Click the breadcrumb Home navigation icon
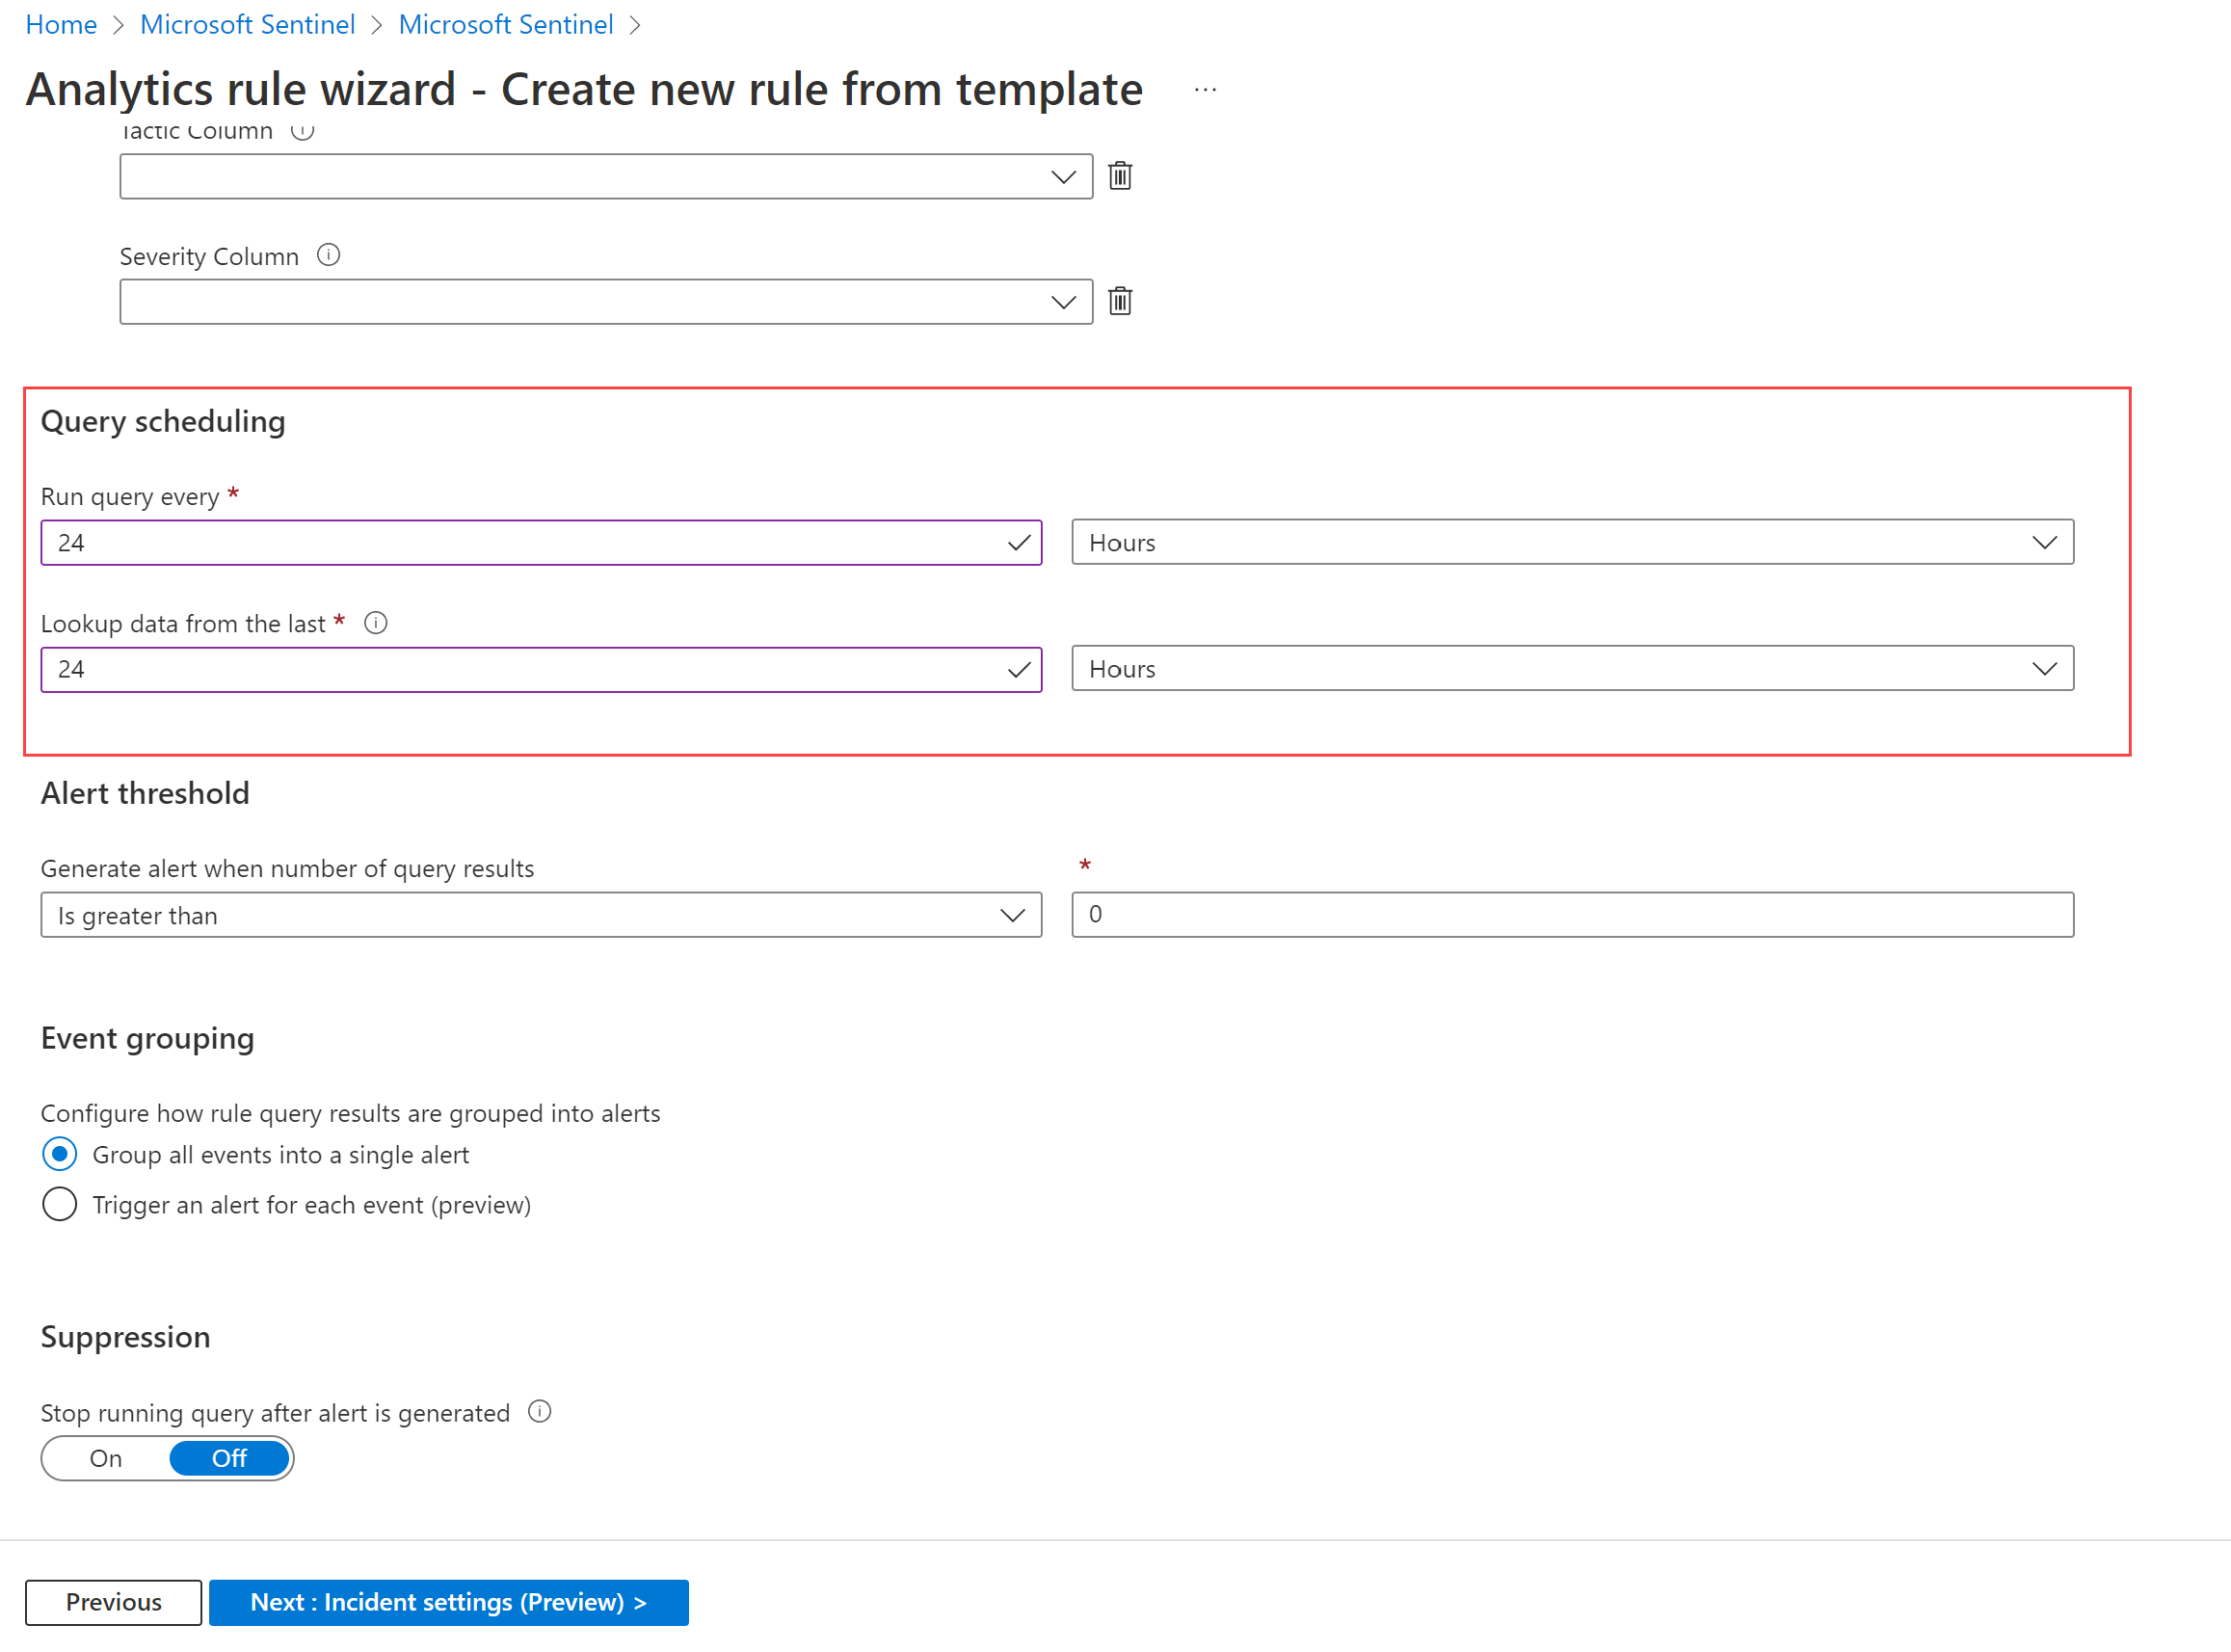The image size is (2231, 1652). [x=65, y=22]
